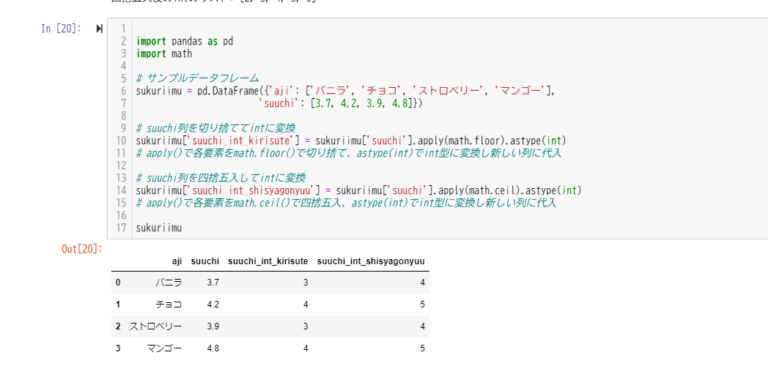Select the ストロベリー row in the output table
Image resolution: width=768 pixels, height=366 pixels.
click(x=270, y=327)
